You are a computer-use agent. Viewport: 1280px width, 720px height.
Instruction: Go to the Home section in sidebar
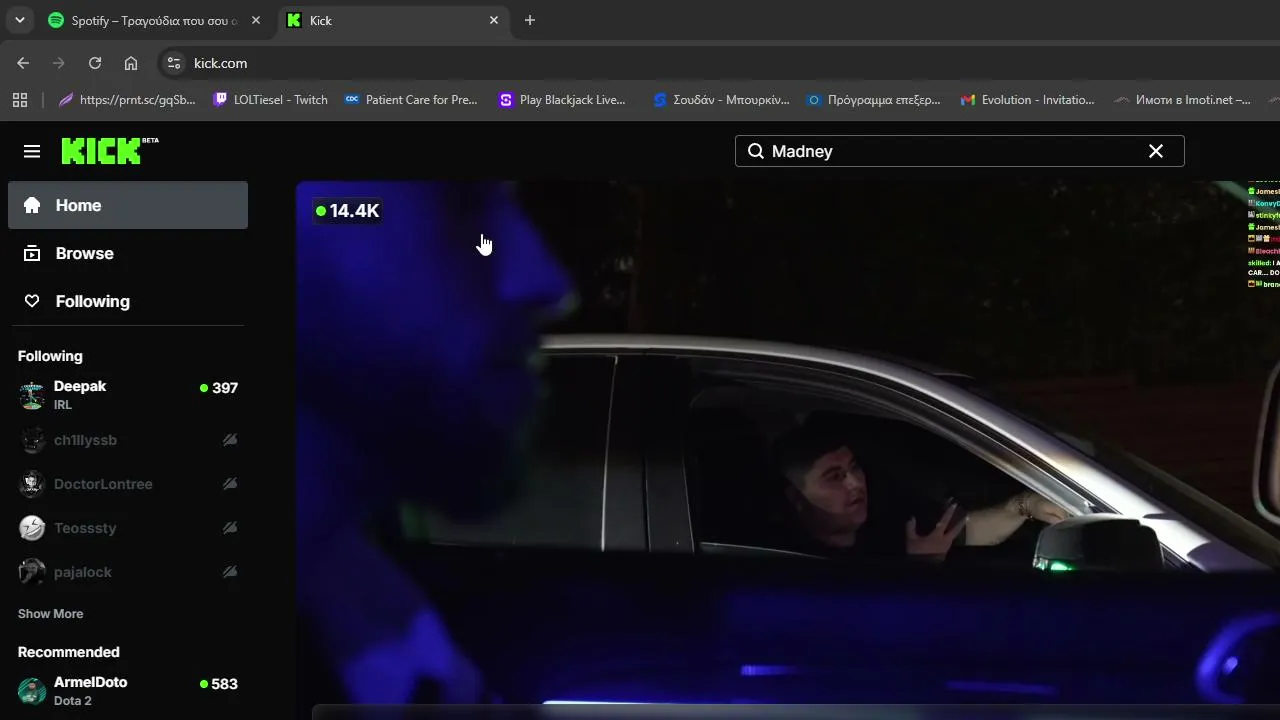pos(128,205)
